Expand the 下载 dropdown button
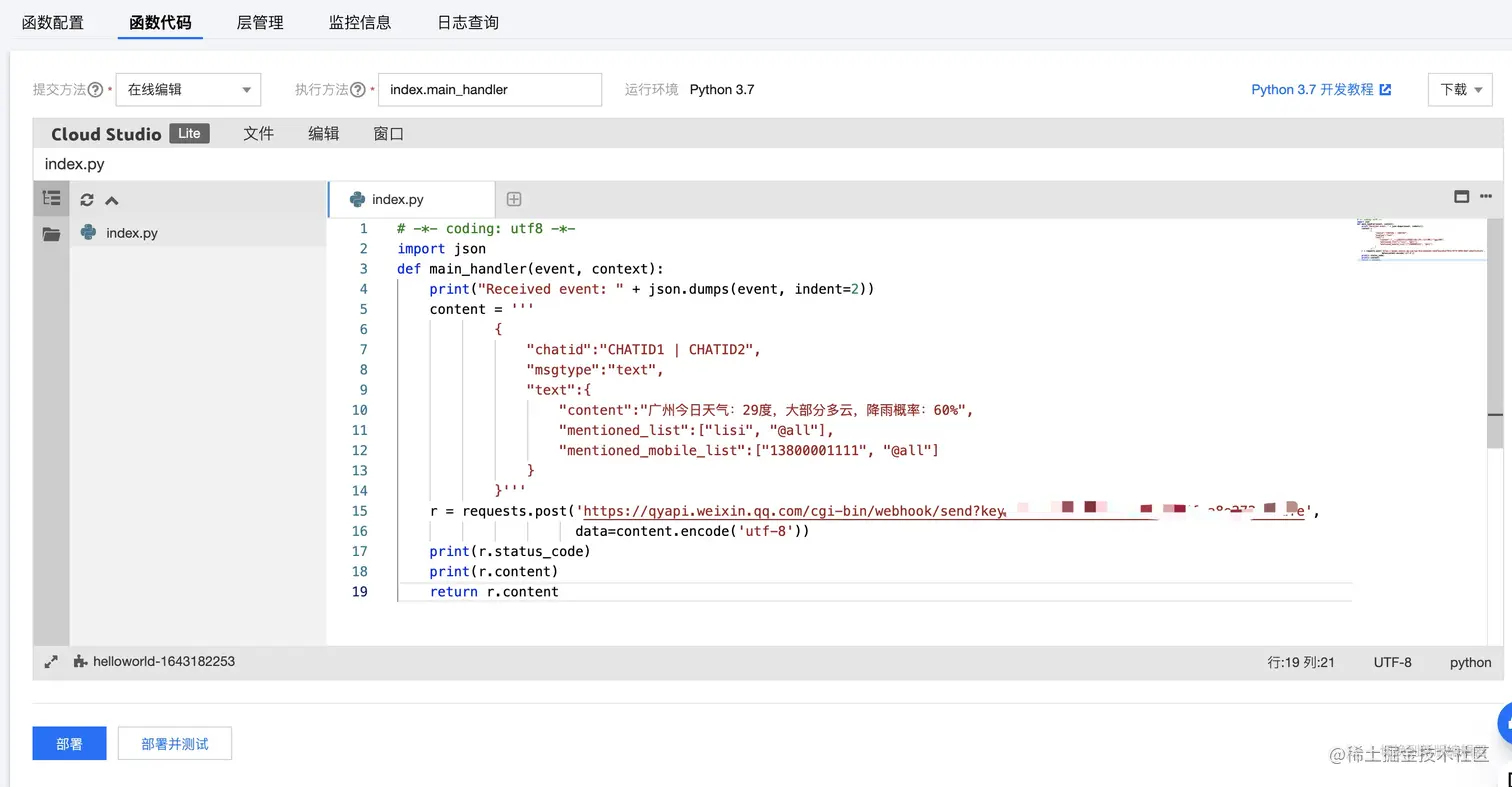This screenshot has height=787, width=1512. (x=1460, y=89)
